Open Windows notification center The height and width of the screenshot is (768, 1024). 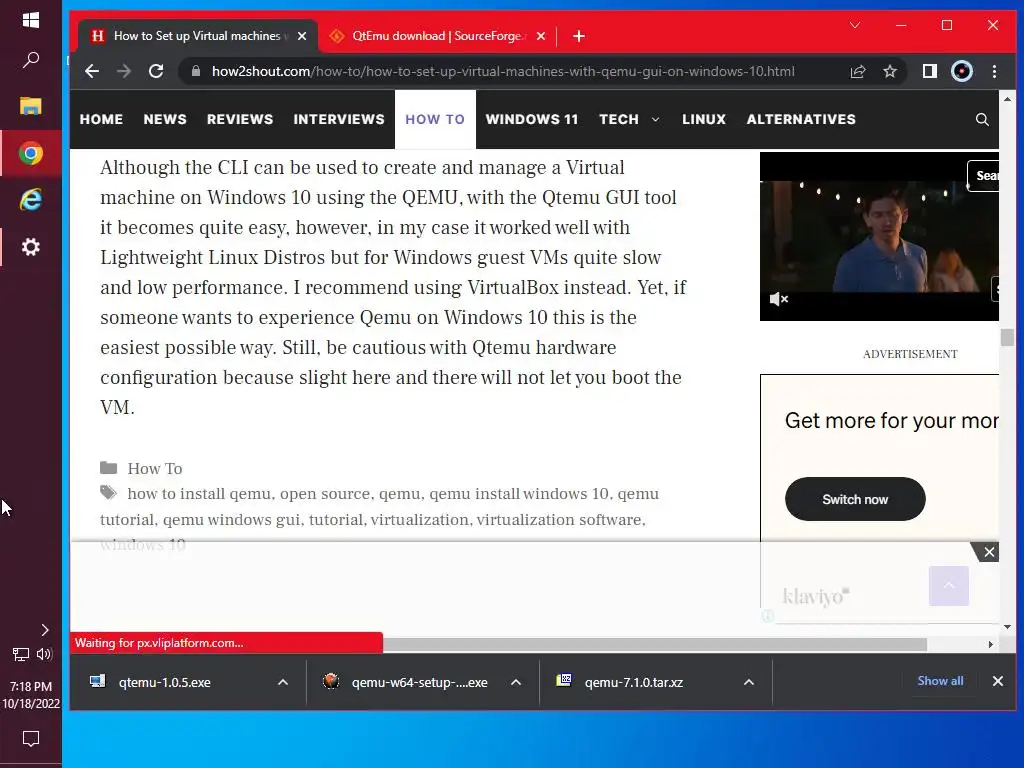point(31,739)
